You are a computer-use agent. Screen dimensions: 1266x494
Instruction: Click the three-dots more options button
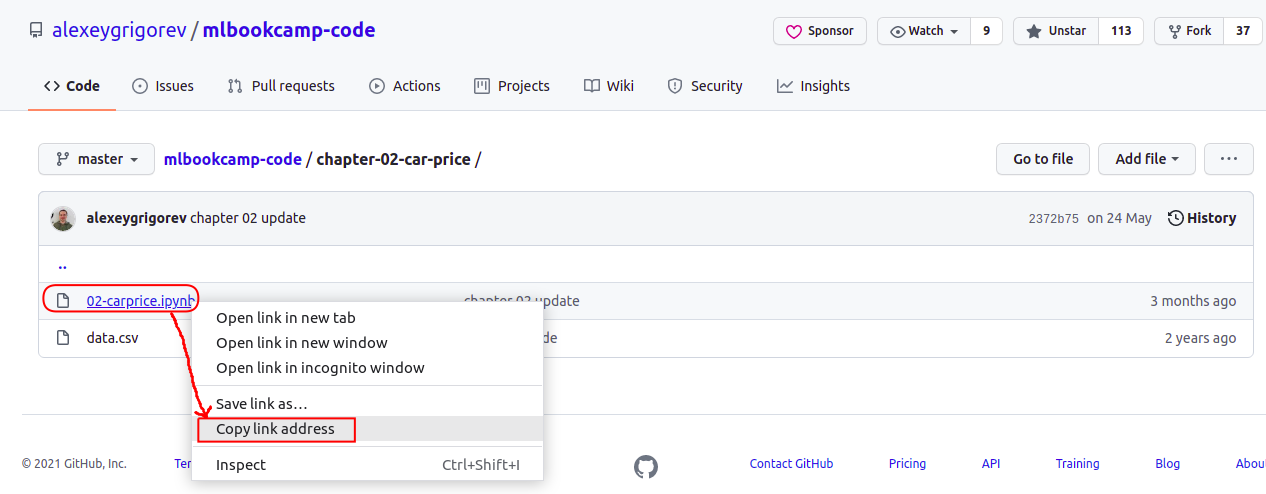[x=1229, y=159]
